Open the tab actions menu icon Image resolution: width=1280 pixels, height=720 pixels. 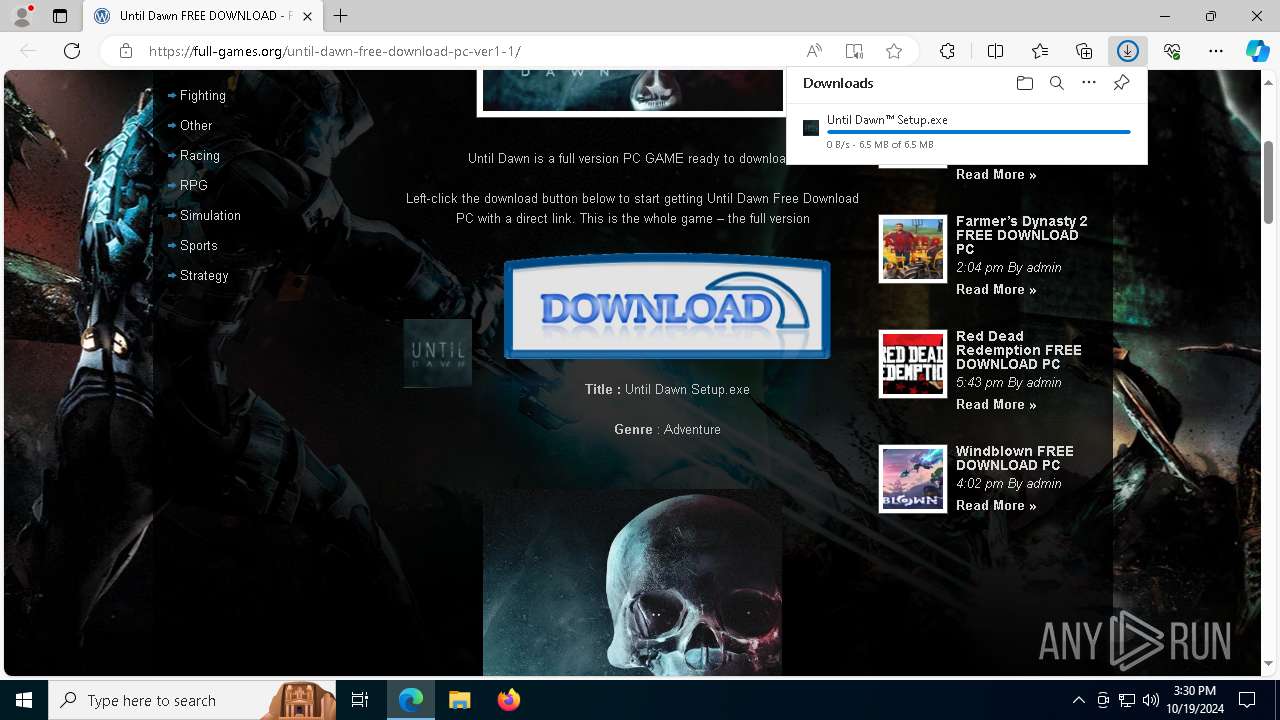(60, 16)
